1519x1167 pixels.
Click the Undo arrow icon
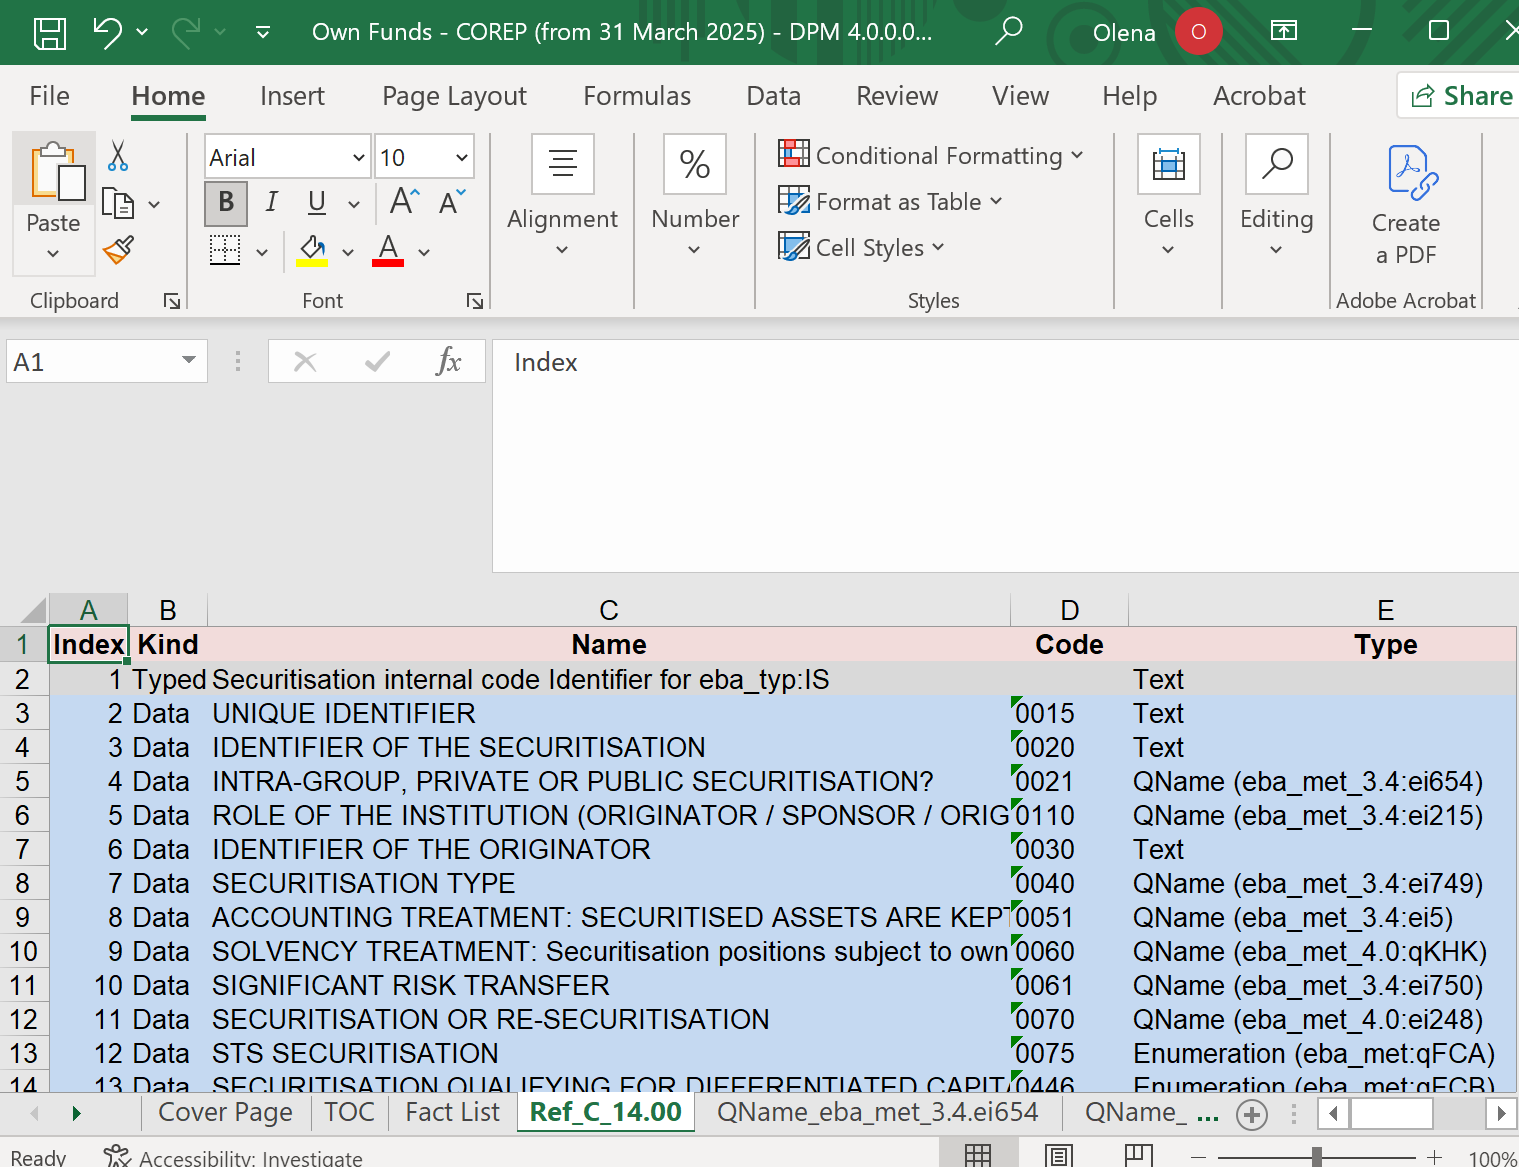coord(107,32)
